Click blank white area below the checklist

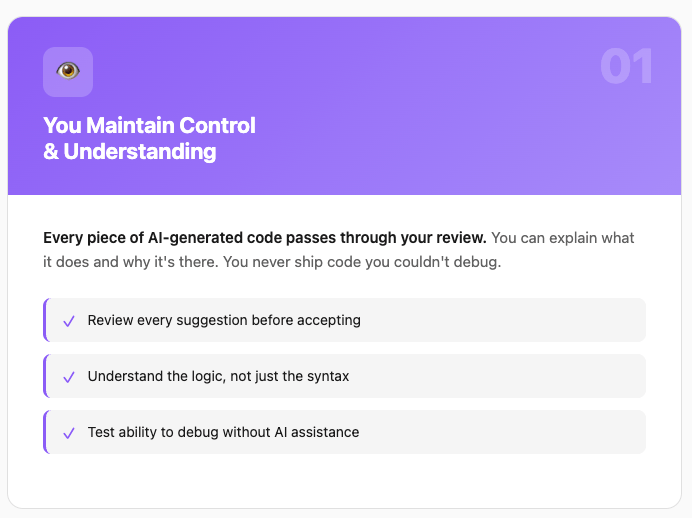[x=344, y=481]
